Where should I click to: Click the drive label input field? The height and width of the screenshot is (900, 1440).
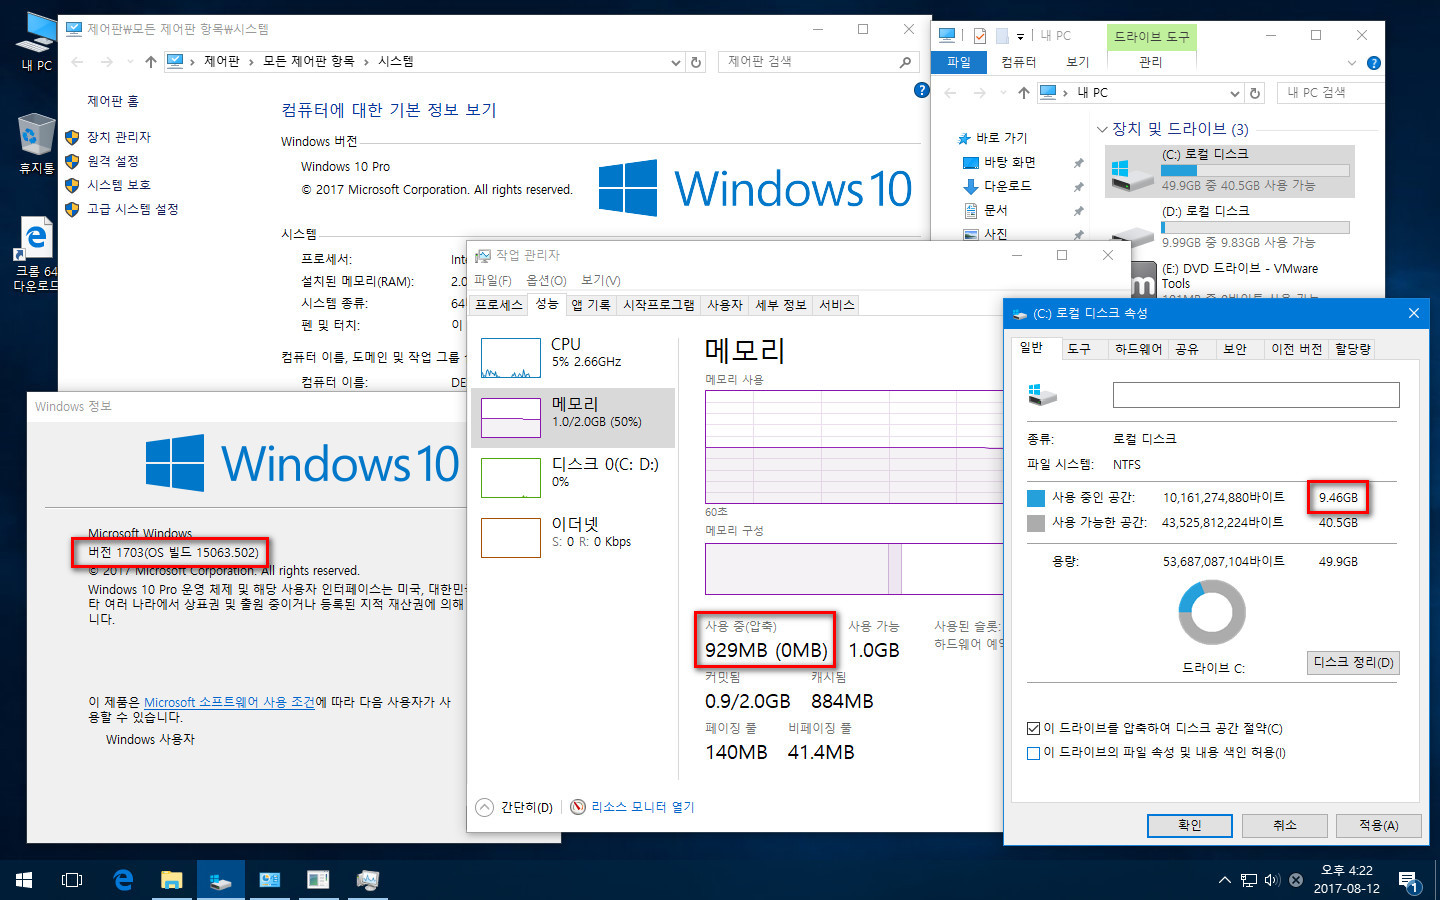tap(1256, 395)
